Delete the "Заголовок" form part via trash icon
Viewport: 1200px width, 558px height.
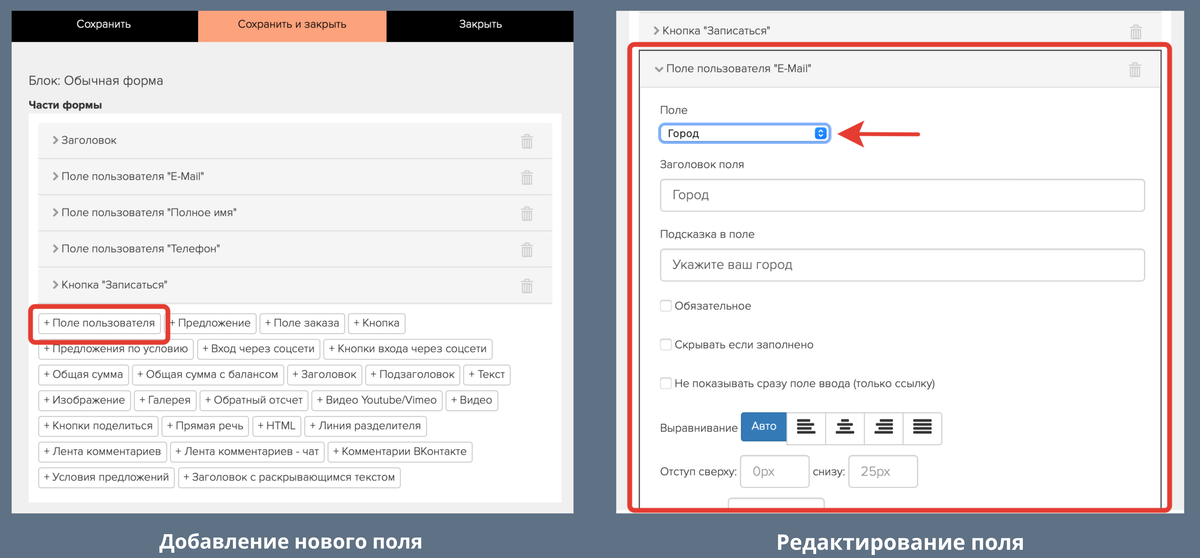point(527,141)
